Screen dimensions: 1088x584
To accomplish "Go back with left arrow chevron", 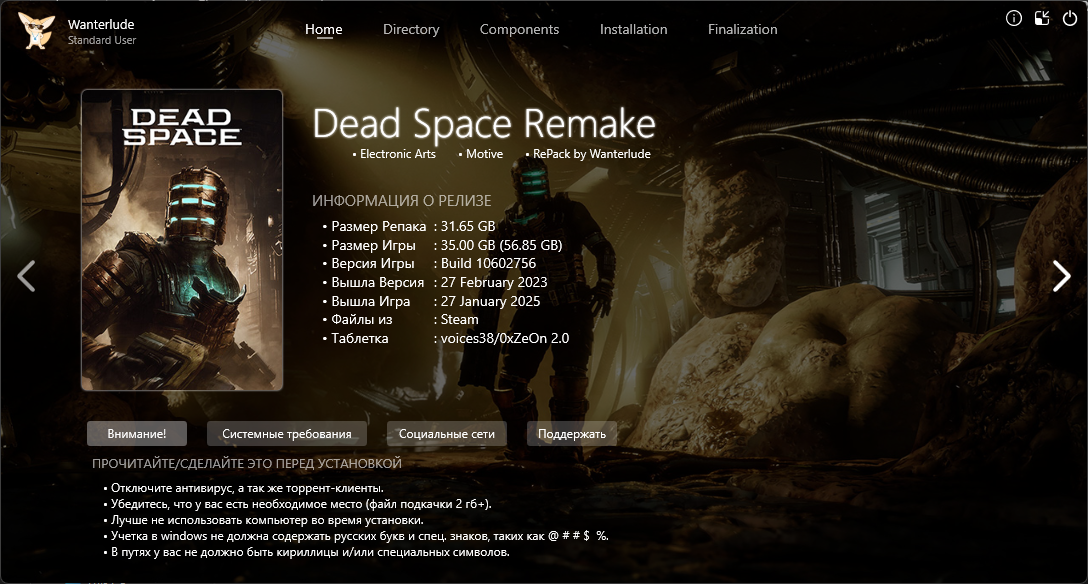I will tap(27, 276).
